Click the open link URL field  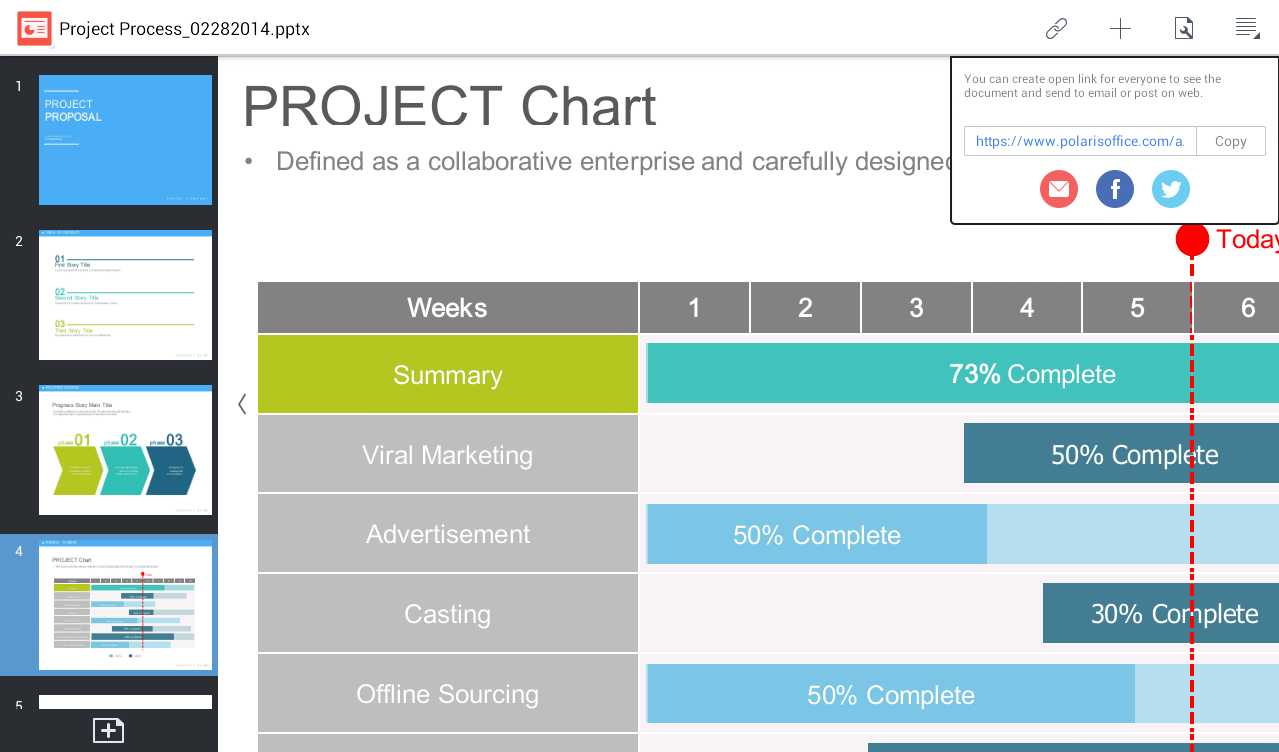1080,141
